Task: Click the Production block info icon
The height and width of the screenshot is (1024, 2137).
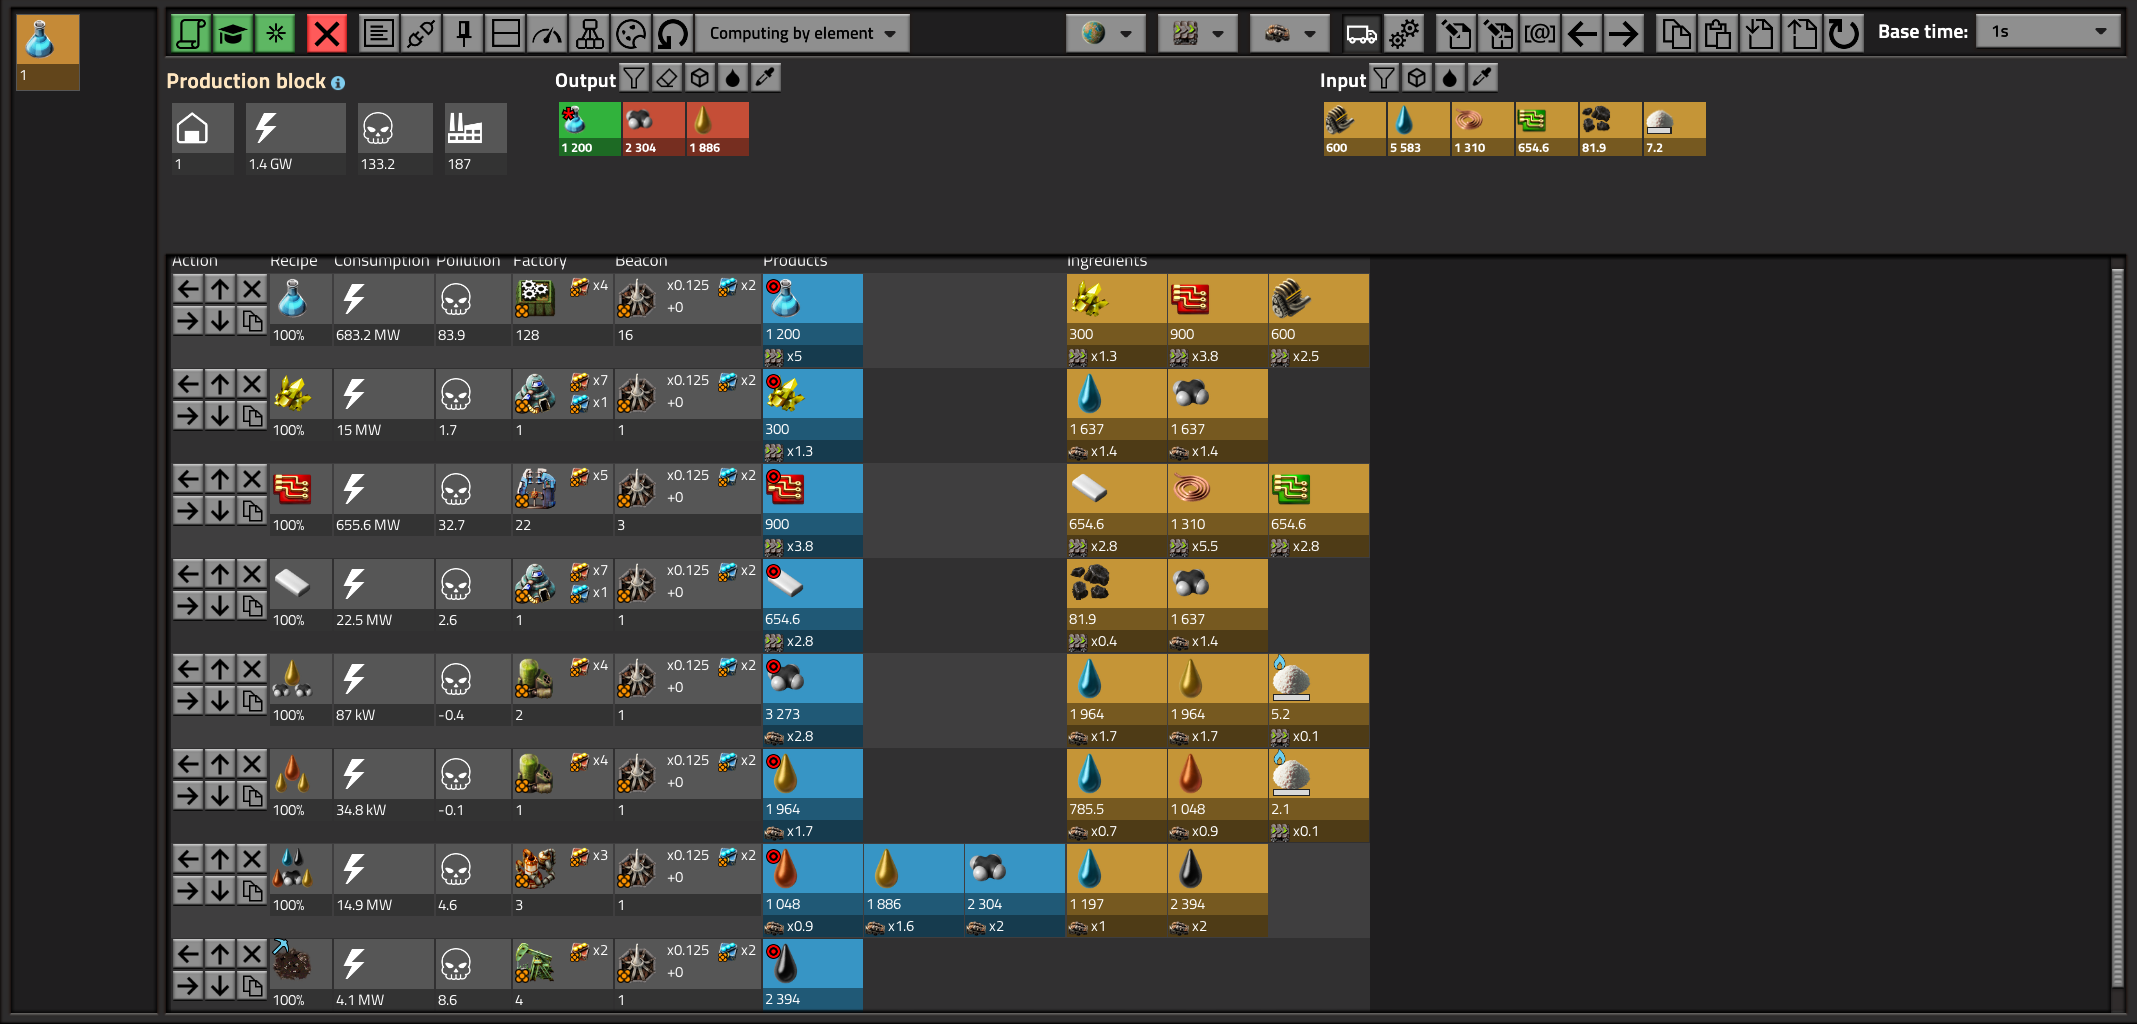Action: 338,83
